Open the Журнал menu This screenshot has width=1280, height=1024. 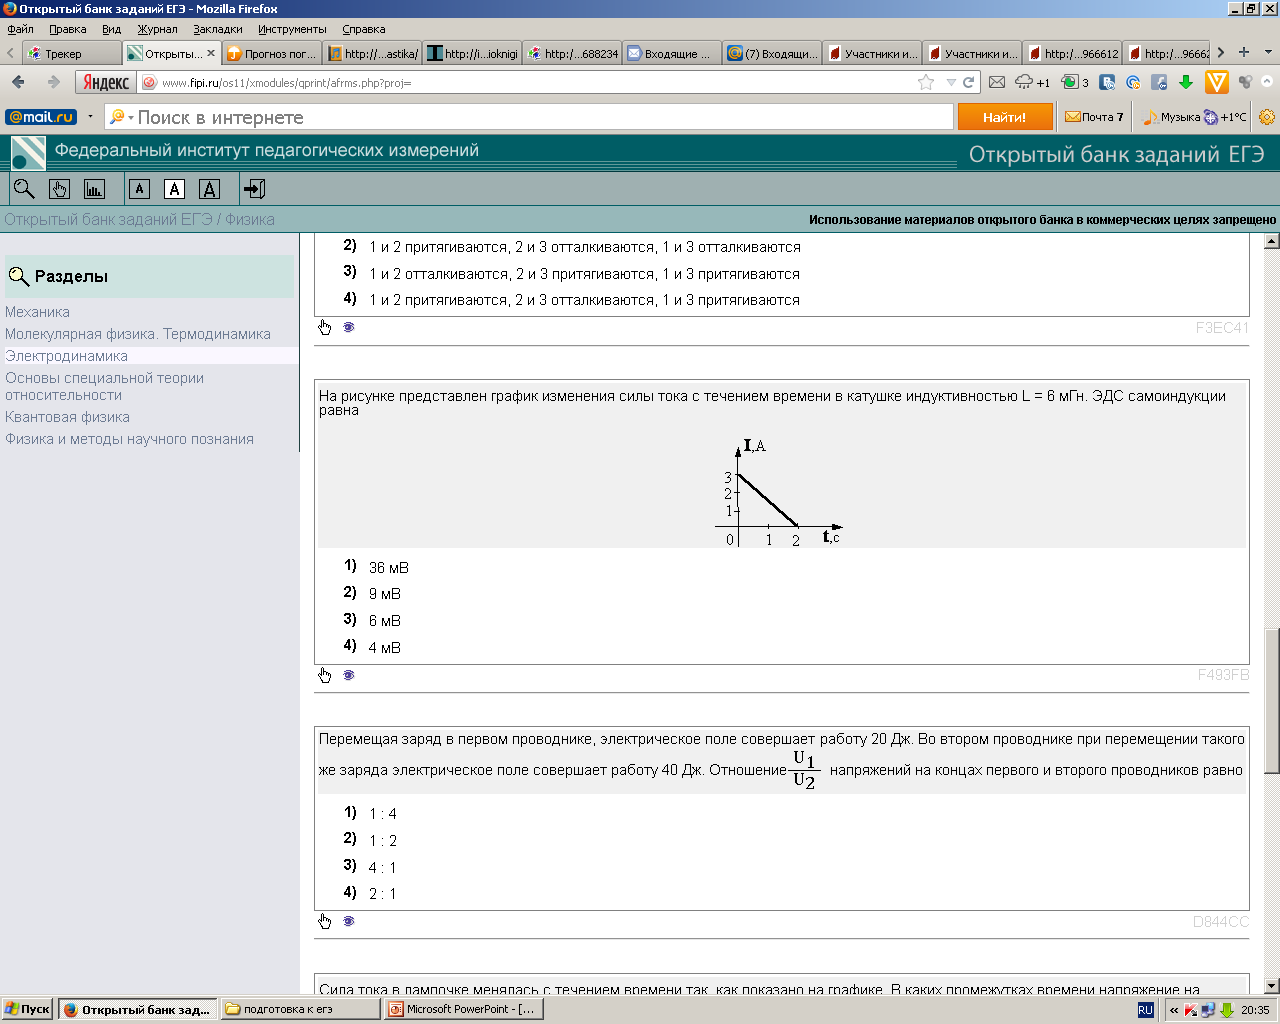coord(157,29)
